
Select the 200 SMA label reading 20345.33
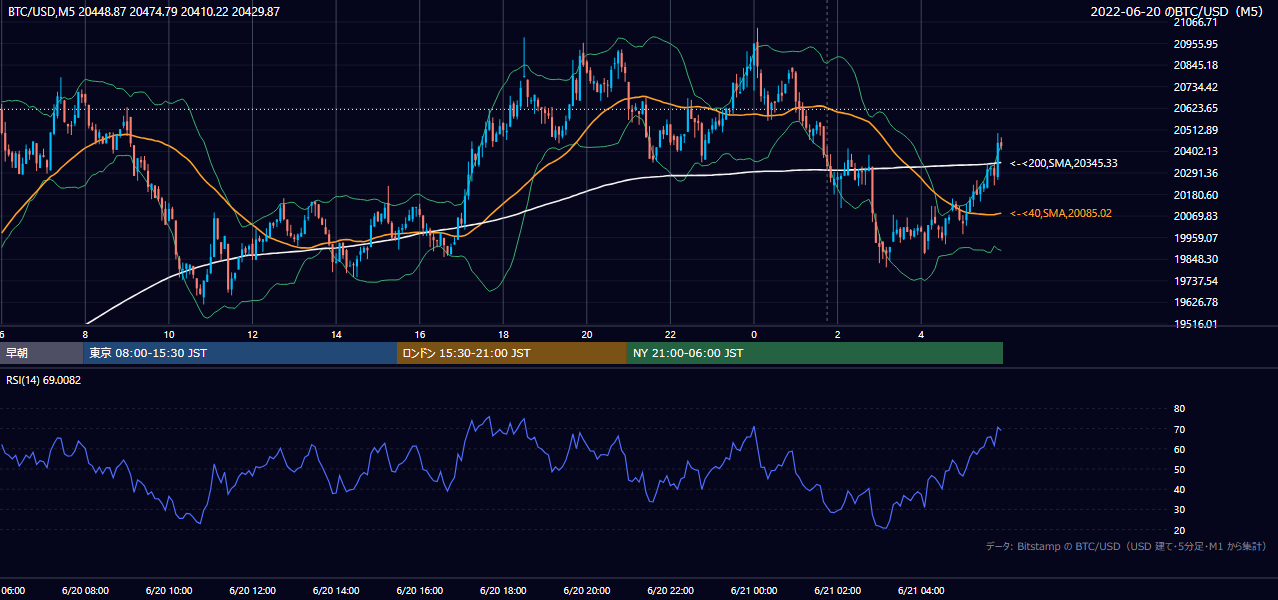1064,163
